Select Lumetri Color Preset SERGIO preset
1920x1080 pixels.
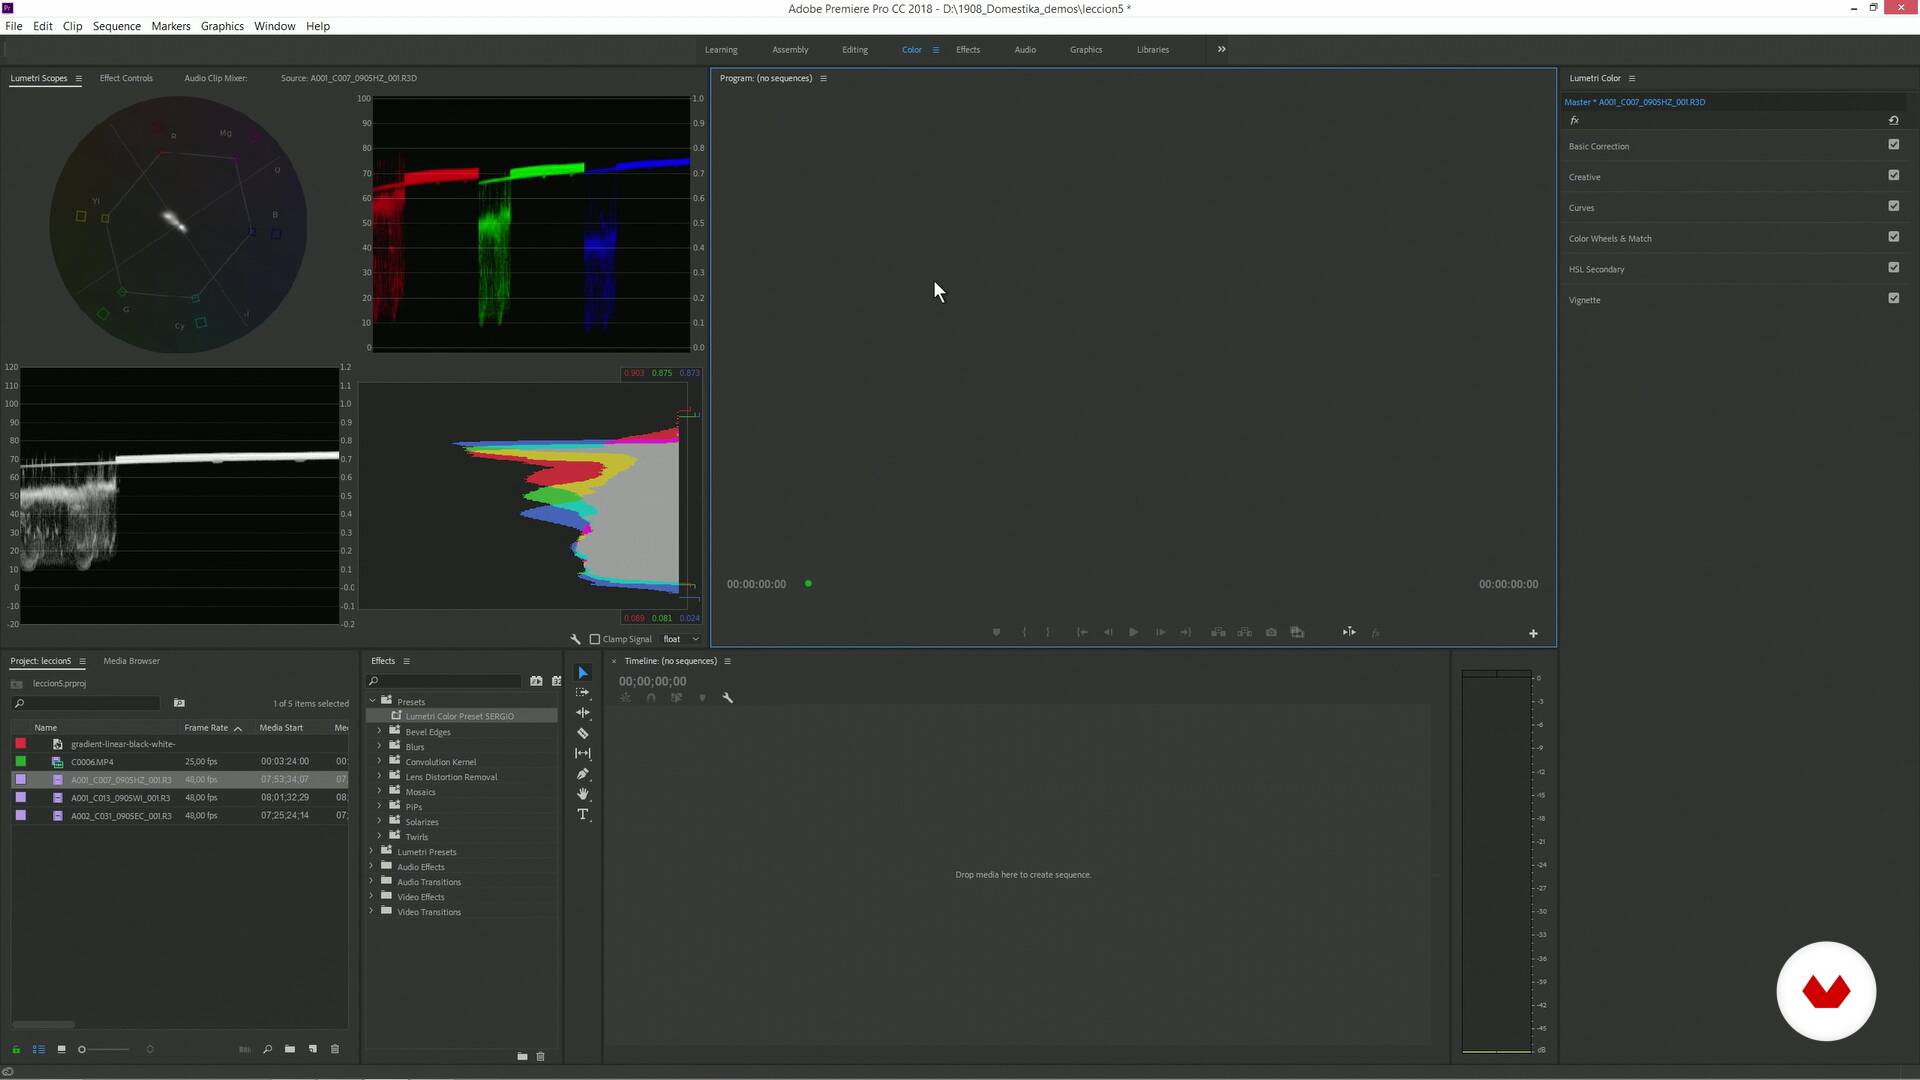[x=460, y=716]
